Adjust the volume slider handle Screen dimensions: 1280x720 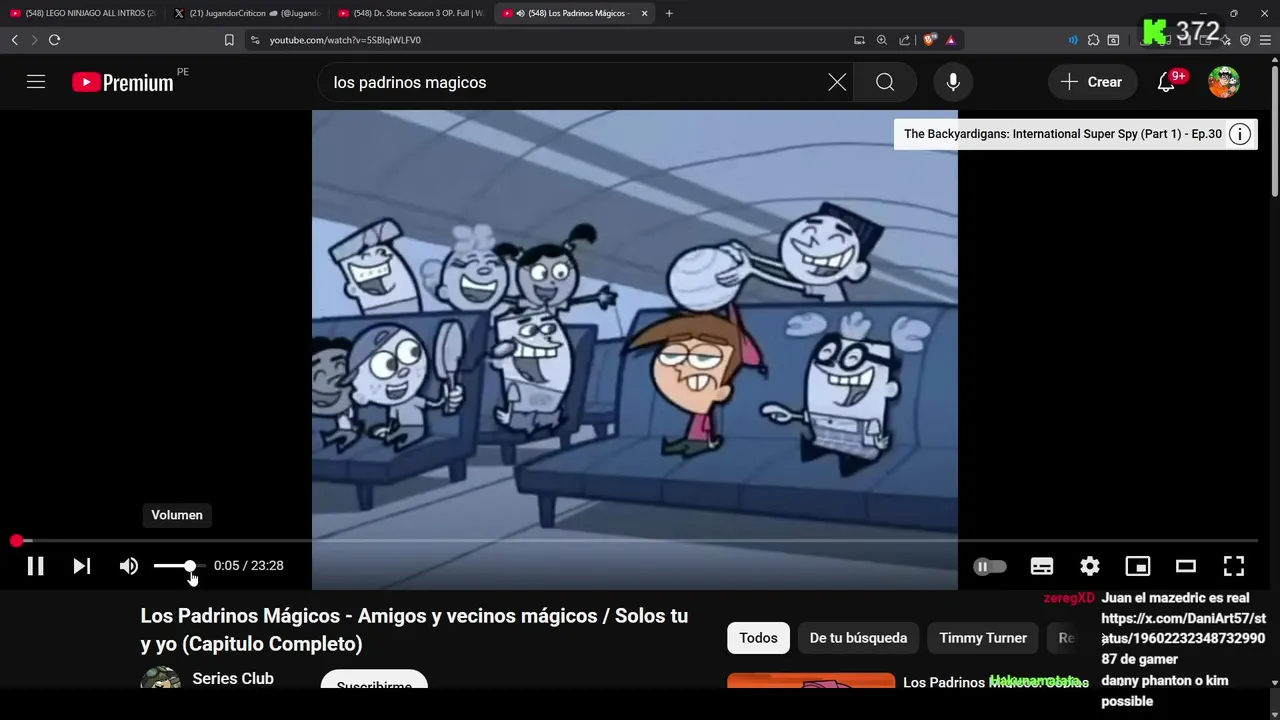click(190, 566)
